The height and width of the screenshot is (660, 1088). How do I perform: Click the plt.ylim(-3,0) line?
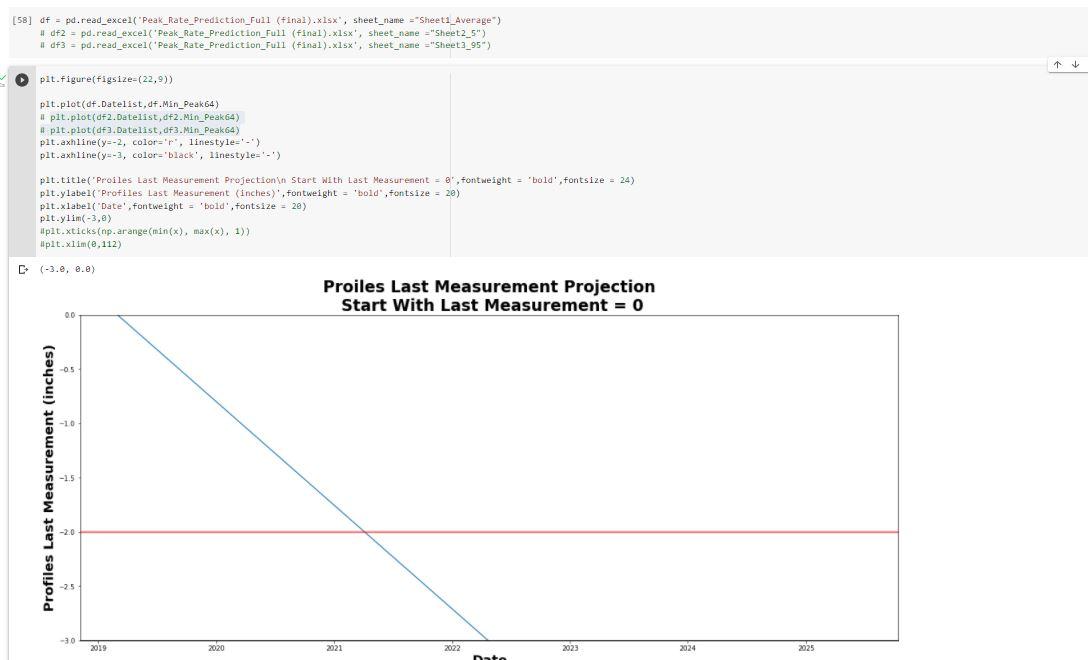pos(76,219)
